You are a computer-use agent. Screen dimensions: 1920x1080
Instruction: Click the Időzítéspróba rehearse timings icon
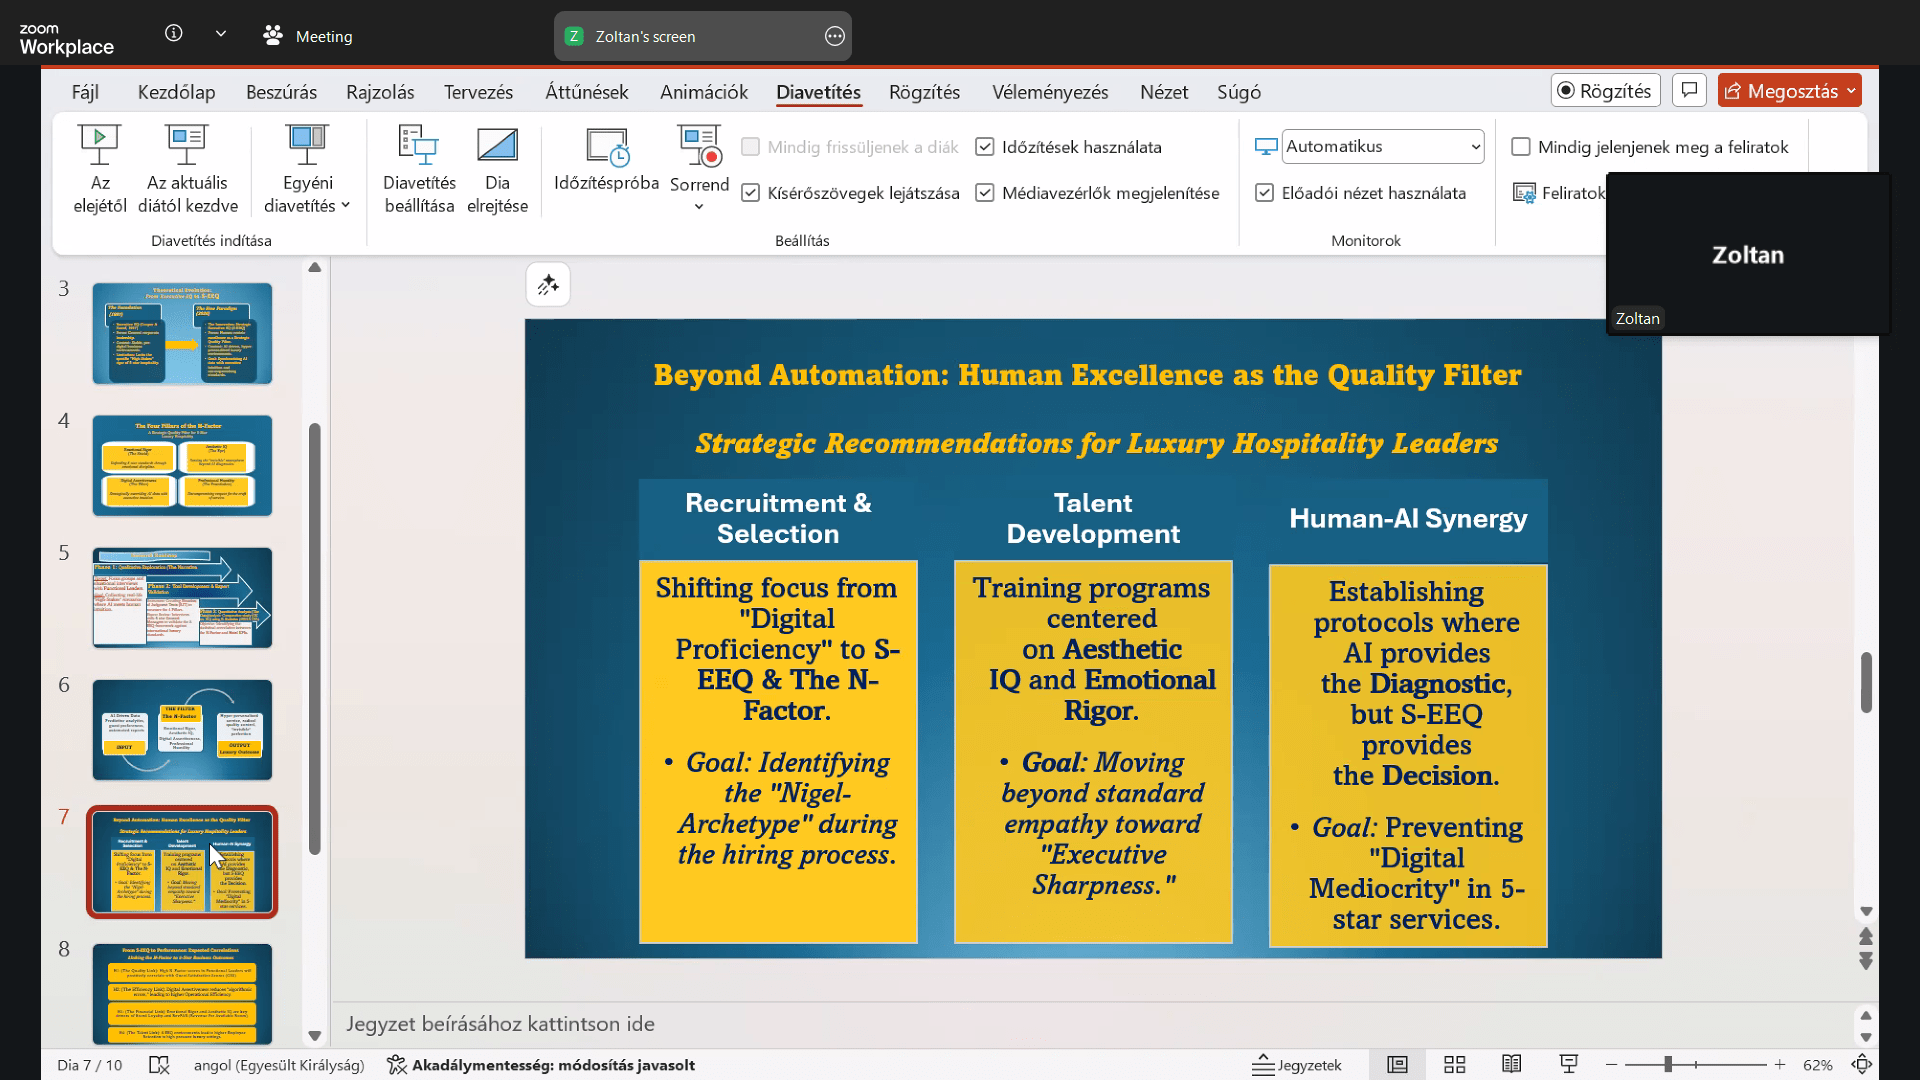point(606,148)
